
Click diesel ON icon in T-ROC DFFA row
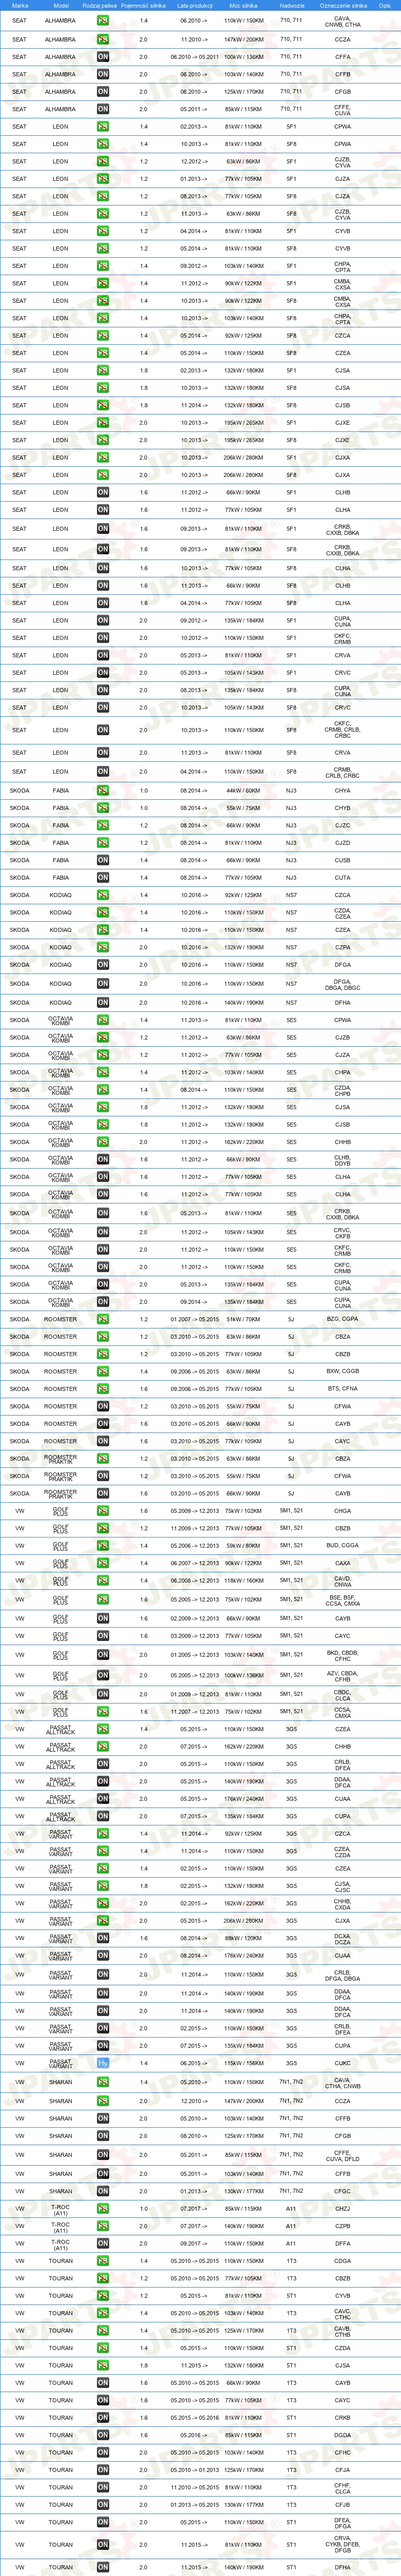point(103,2244)
